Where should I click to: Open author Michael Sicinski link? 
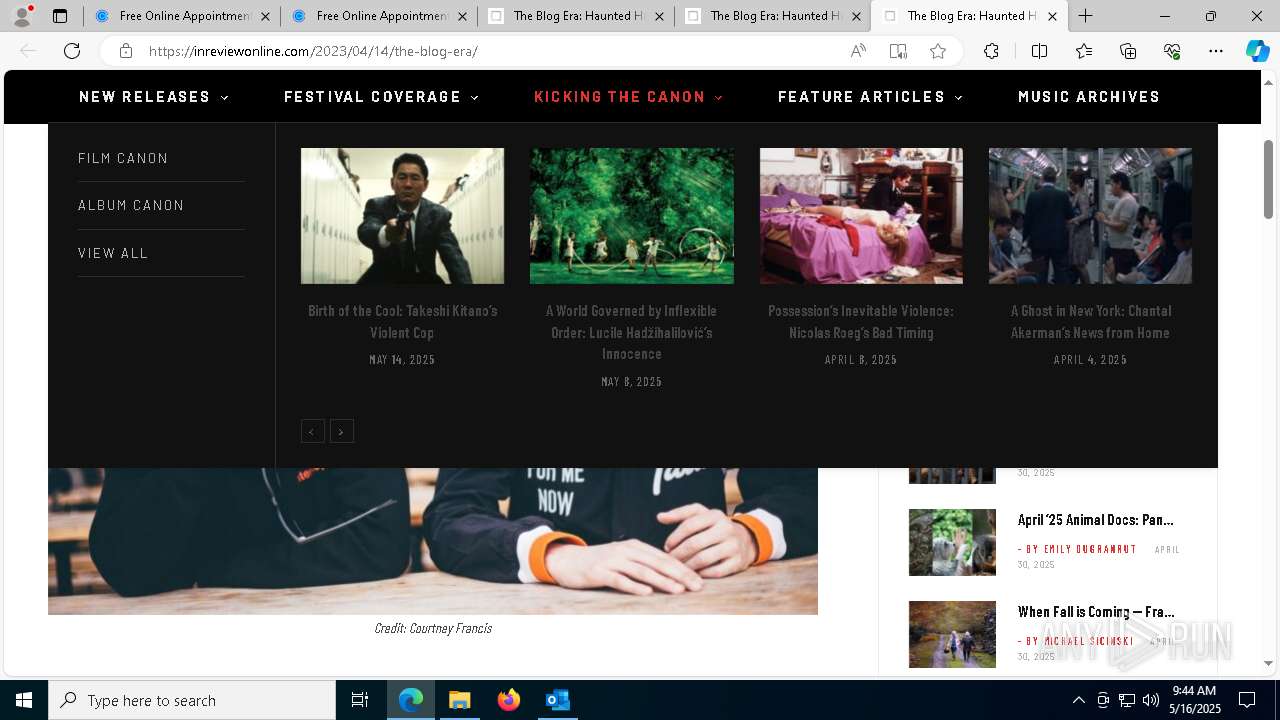pyautogui.click(x=1089, y=641)
